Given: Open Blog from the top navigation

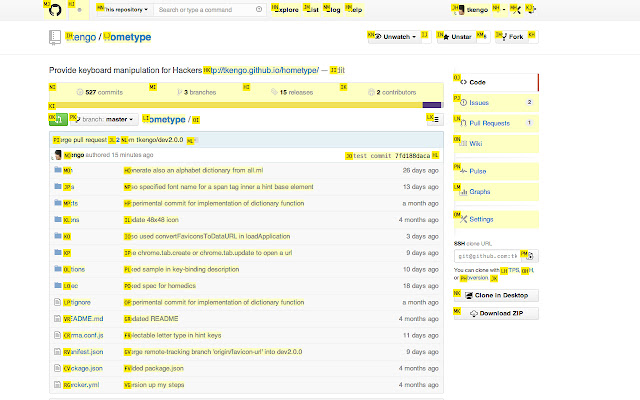Looking at the screenshot, I should [332, 10].
